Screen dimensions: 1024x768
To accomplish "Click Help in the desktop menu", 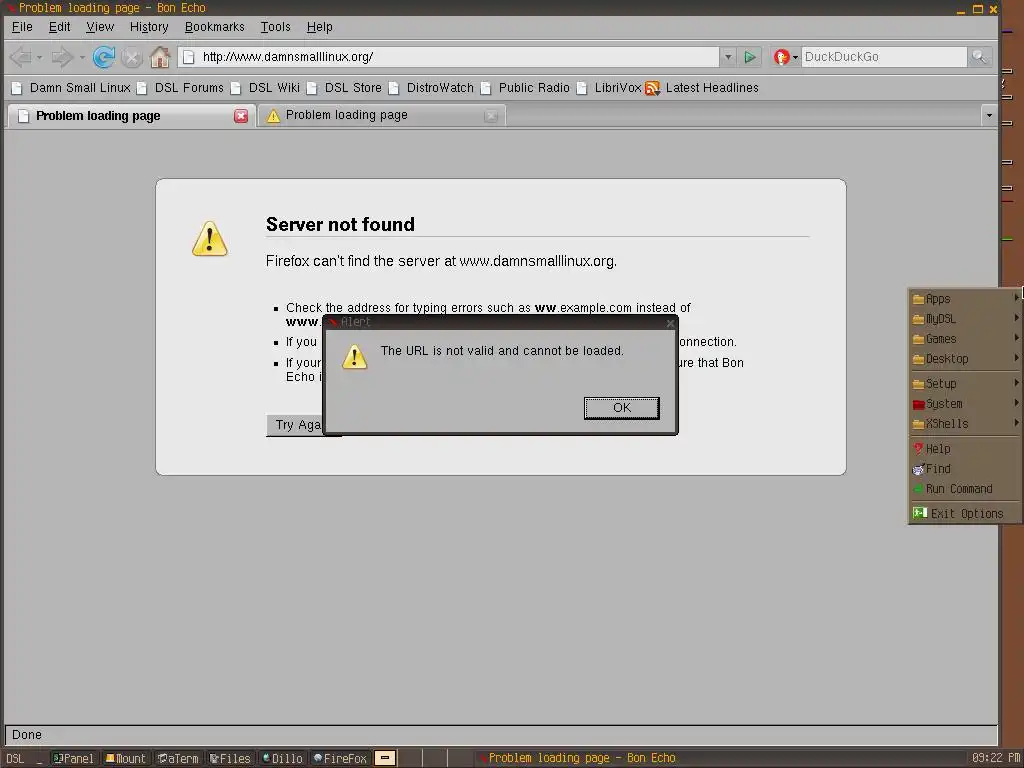I will click(x=965, y=449).
